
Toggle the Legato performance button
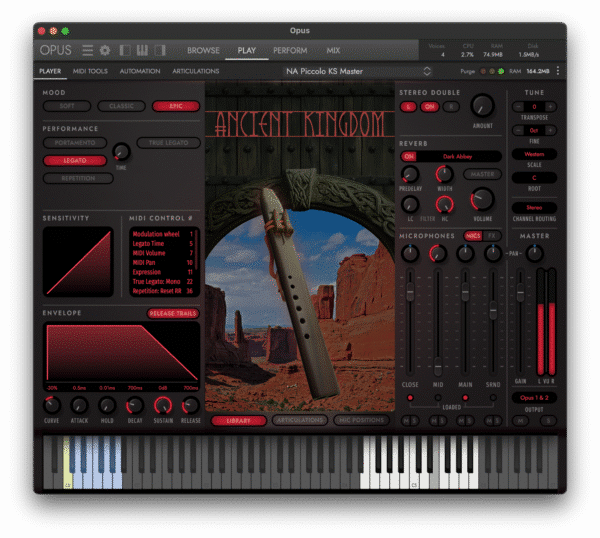coord(75,161)
